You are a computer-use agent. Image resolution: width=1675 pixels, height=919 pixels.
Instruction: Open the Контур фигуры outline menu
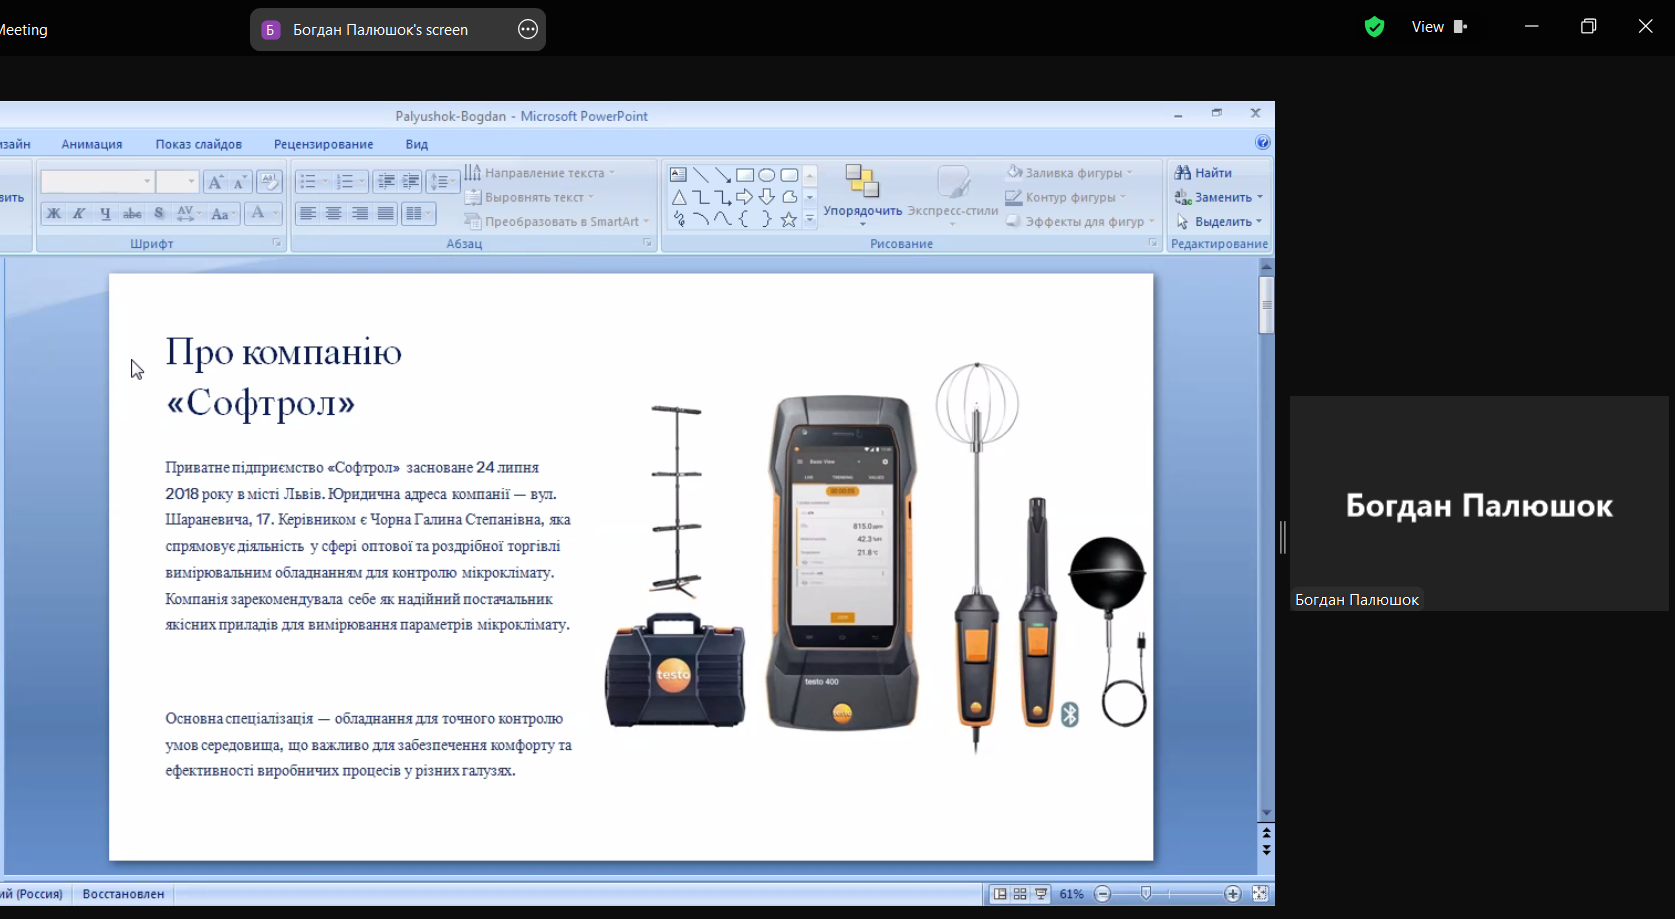click(x=1066, y=197)
